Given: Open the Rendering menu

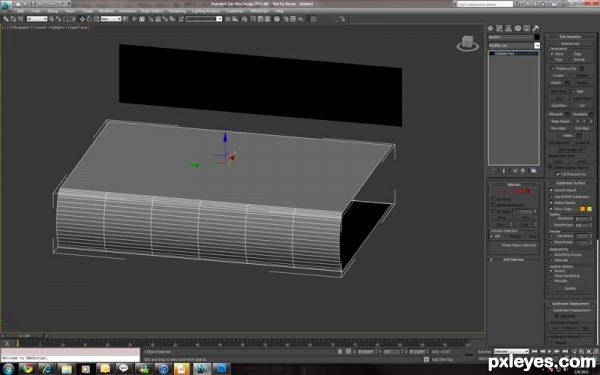Looking at the screenshot, I should (x=177, y=11).
